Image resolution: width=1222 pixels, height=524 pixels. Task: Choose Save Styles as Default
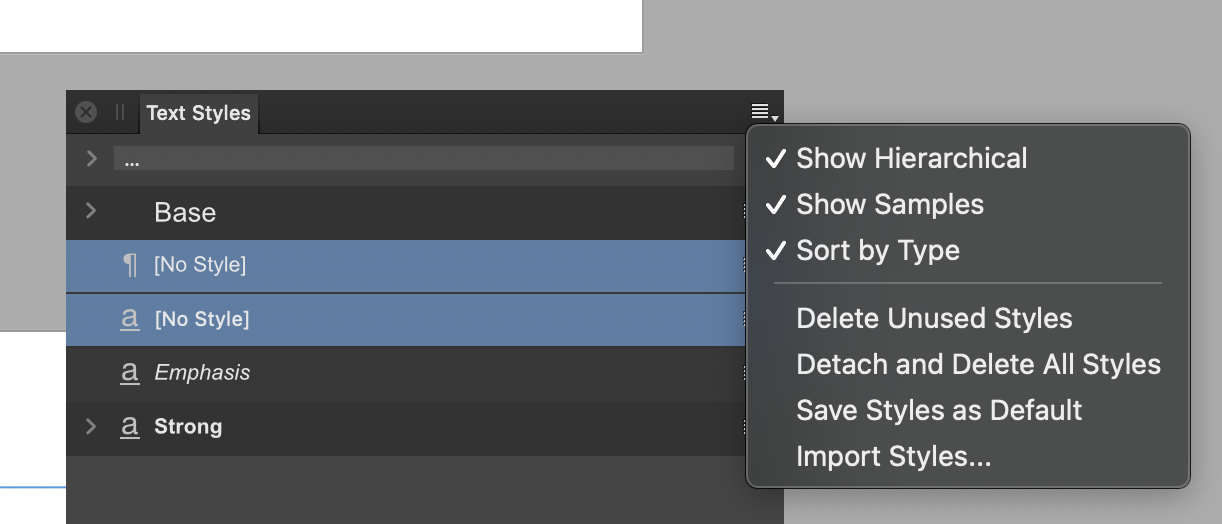(939, 410)
